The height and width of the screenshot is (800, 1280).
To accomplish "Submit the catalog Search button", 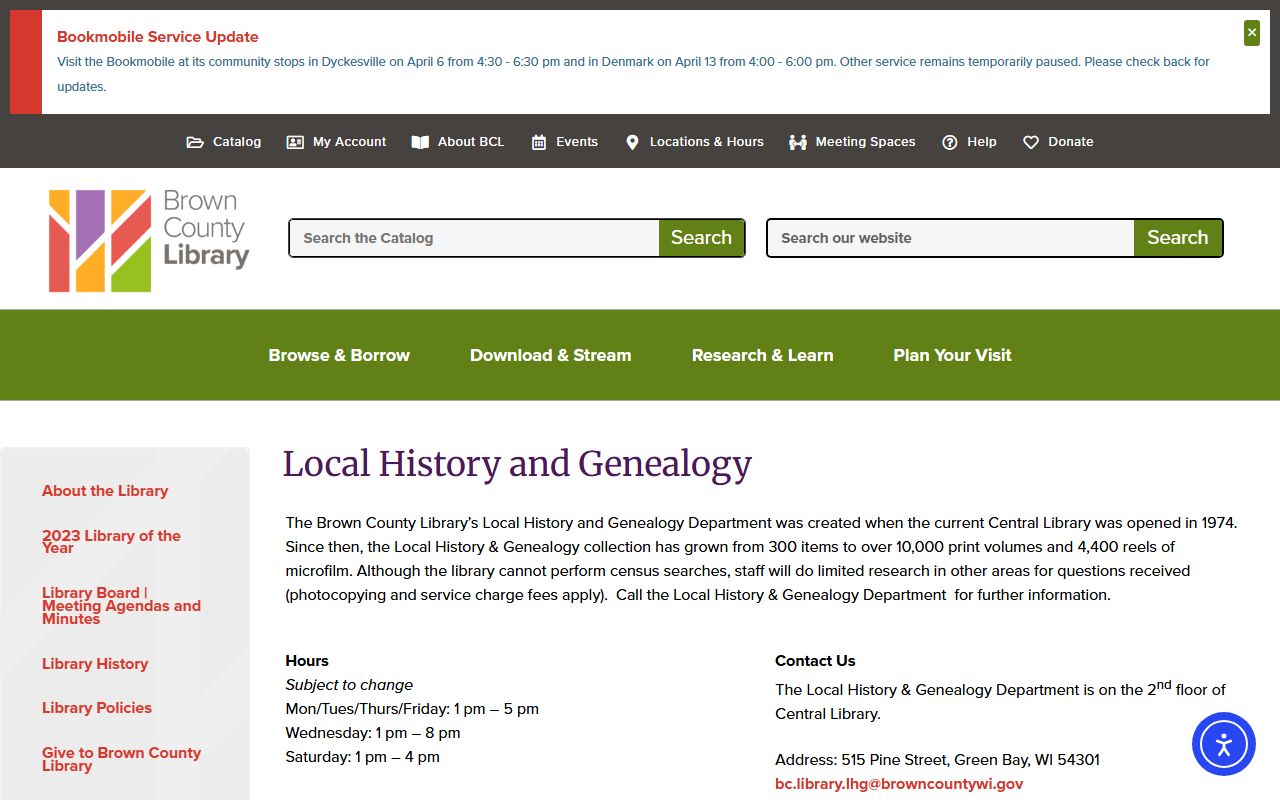I will [x=701, y=238].
